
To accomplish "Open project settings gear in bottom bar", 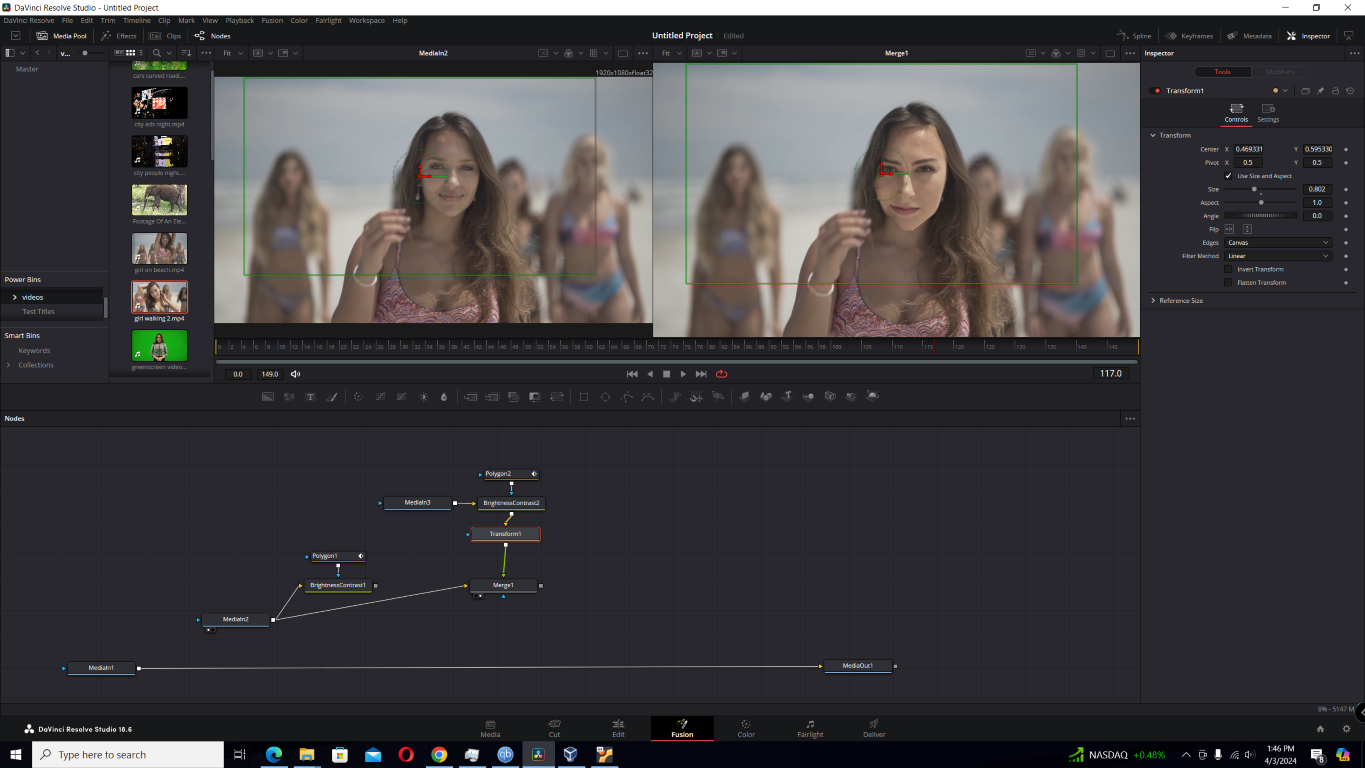I will click(1347, 729).
